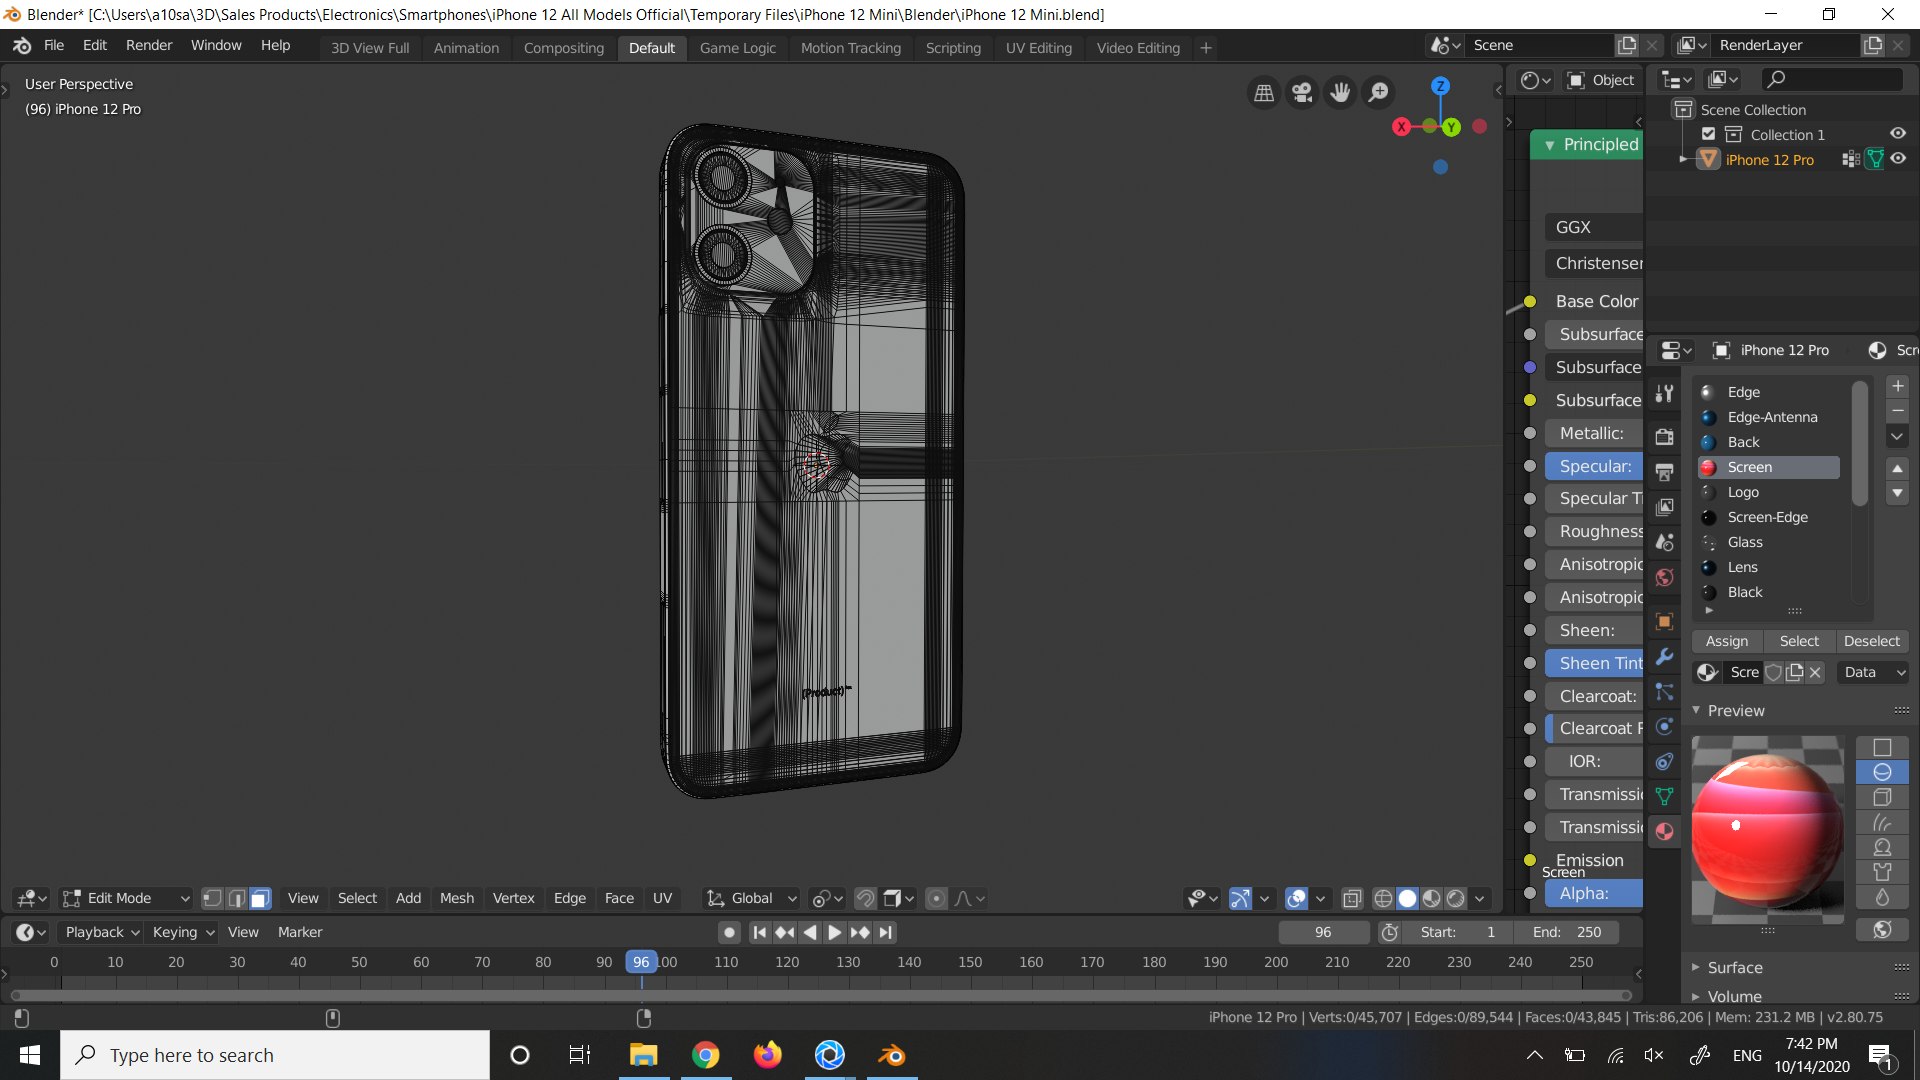Open the Particles properties tab
Image resolution: width=1920 pixels, height=1080 pixels.
point(1664,692)
